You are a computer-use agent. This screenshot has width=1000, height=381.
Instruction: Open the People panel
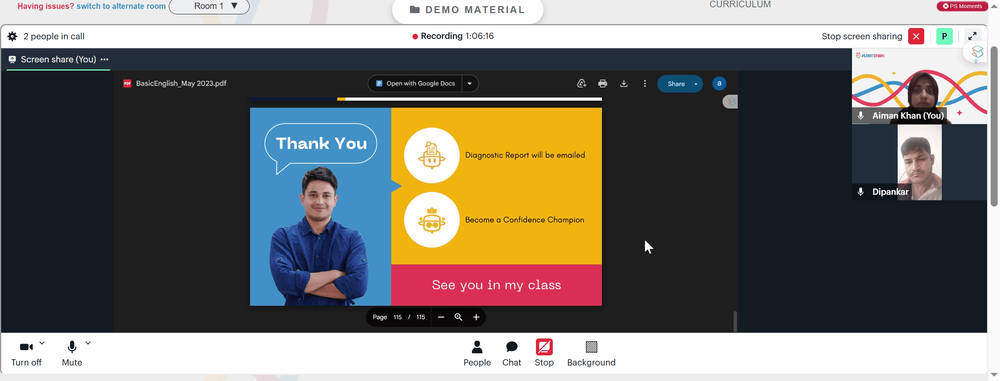[477, 354]
